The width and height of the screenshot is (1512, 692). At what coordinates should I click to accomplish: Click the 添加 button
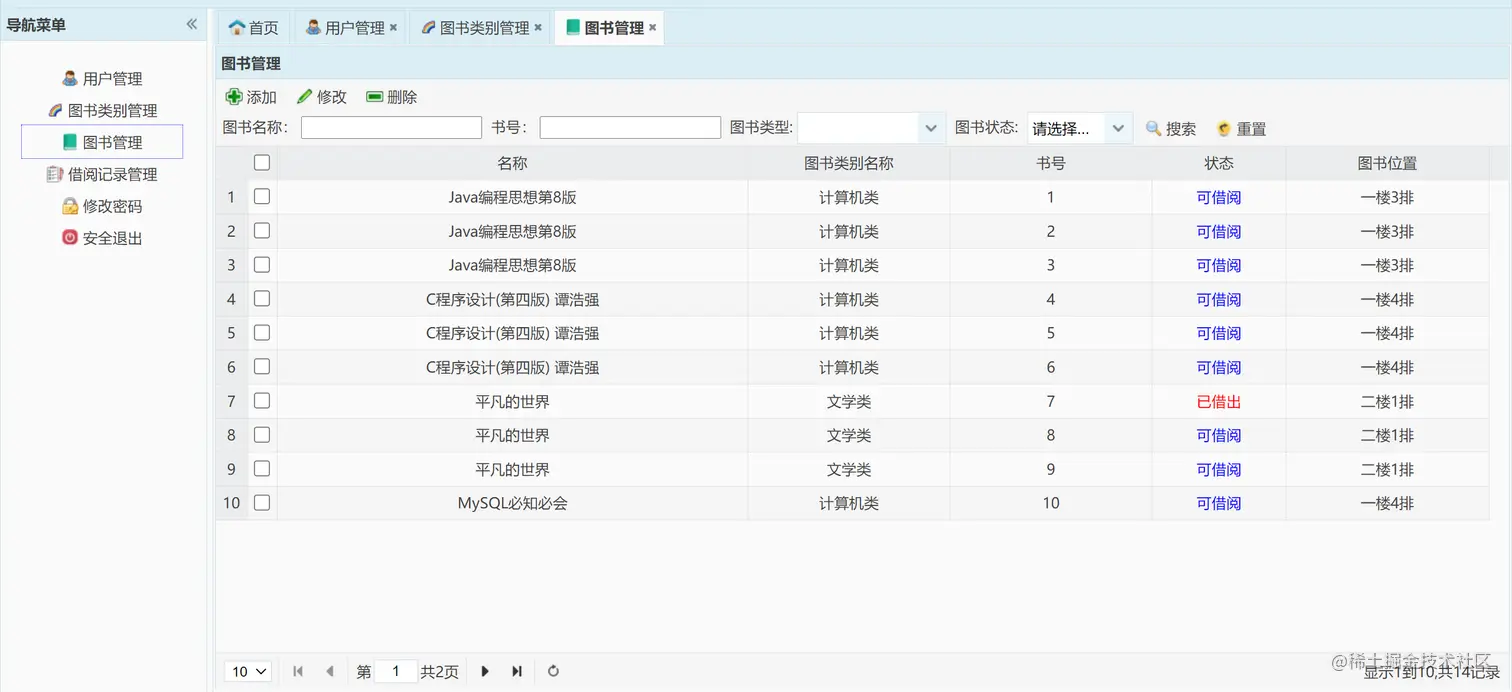coord(251,97)
